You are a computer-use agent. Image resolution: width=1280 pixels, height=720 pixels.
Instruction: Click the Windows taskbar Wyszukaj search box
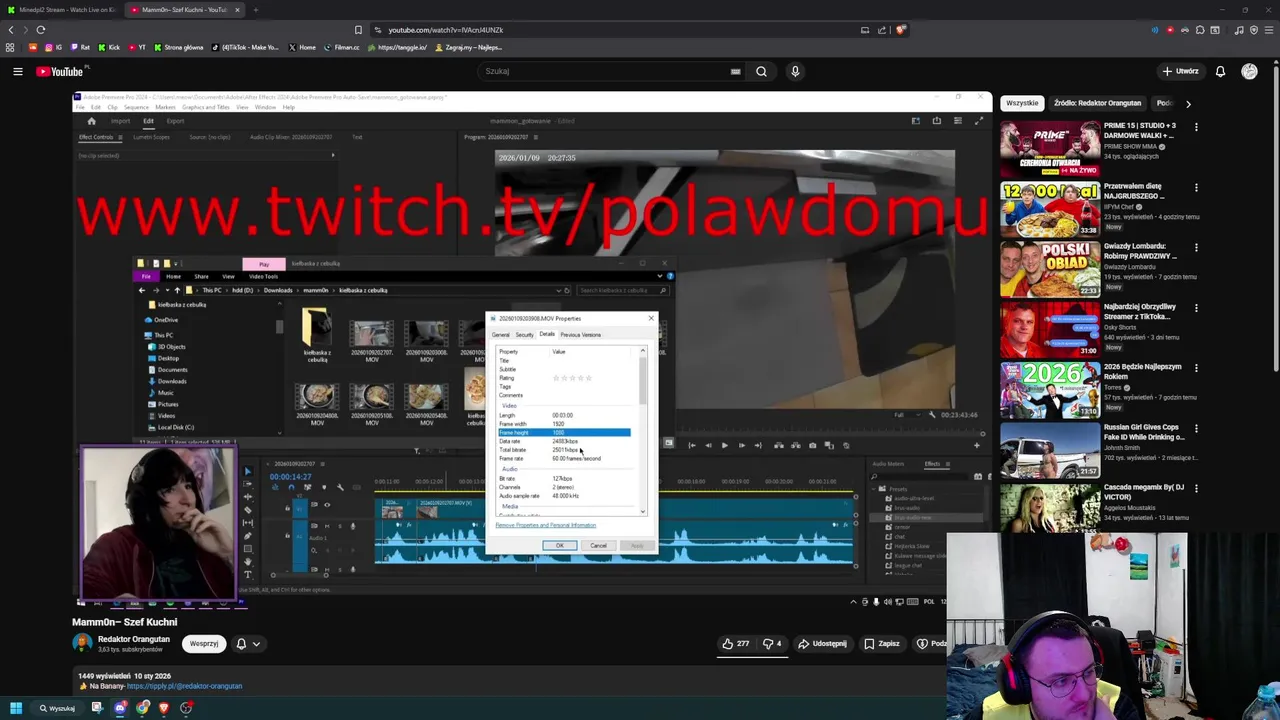click(x=57, y=708)
